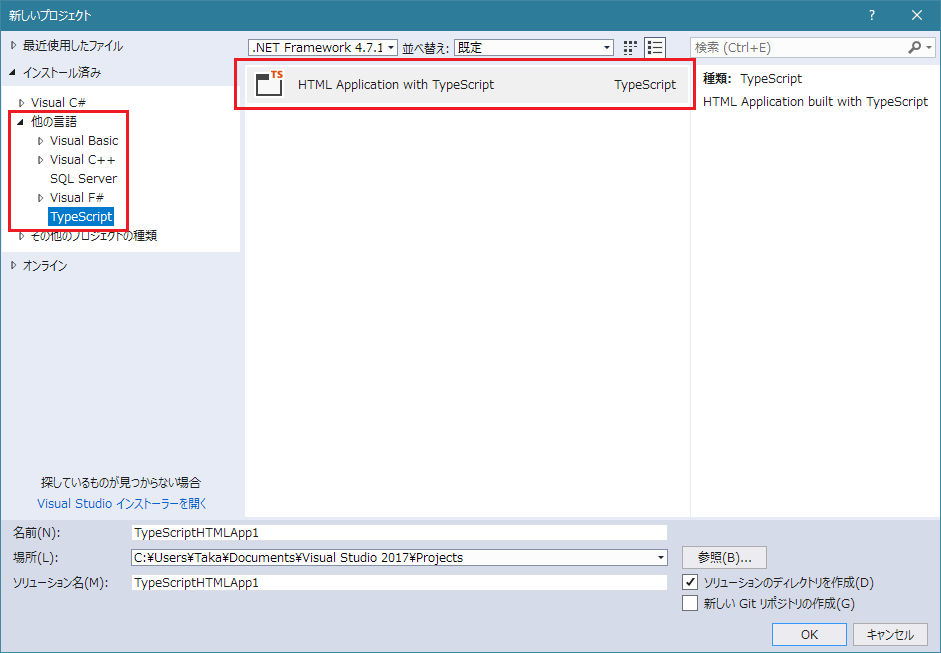Click the 他の言語 tree label
Viewport: 941px width, 653px height.
pyautogui.click(x=54, y=122)
